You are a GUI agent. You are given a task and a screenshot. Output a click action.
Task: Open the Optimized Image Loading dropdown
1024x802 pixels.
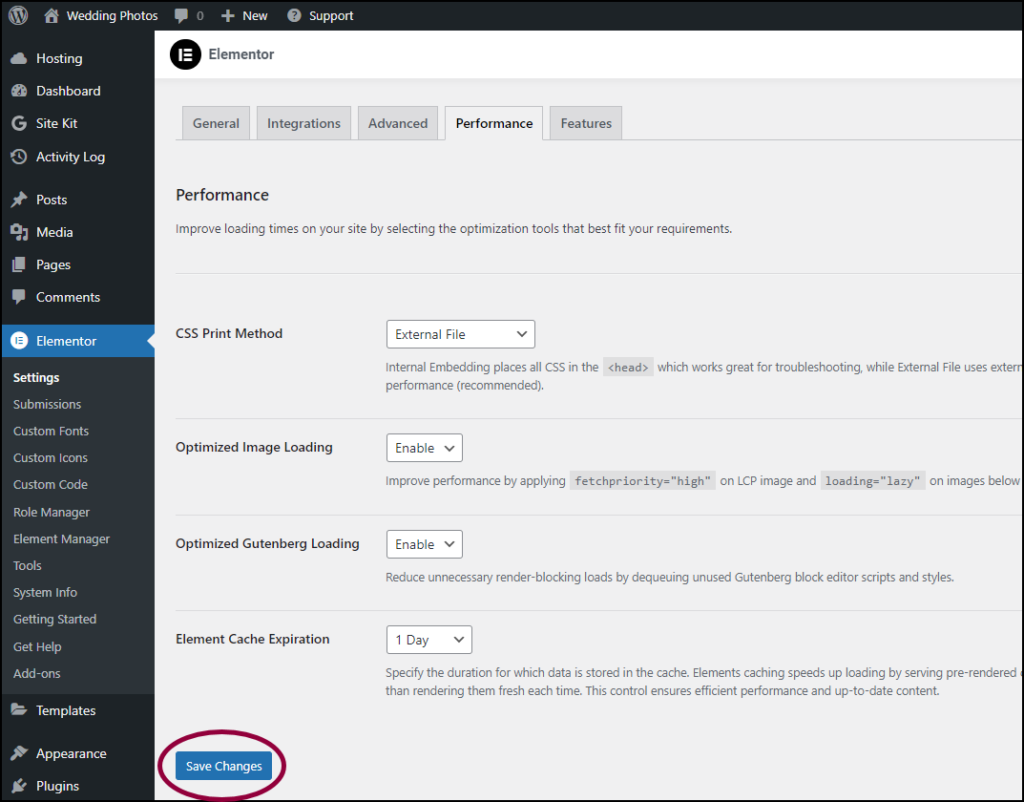pyautogui.click(x=424, y=447)
